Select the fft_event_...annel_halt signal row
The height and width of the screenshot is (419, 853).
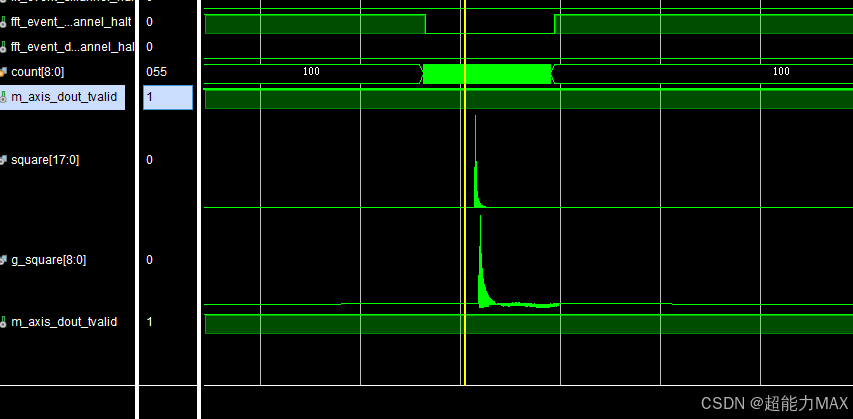point(71,22)
